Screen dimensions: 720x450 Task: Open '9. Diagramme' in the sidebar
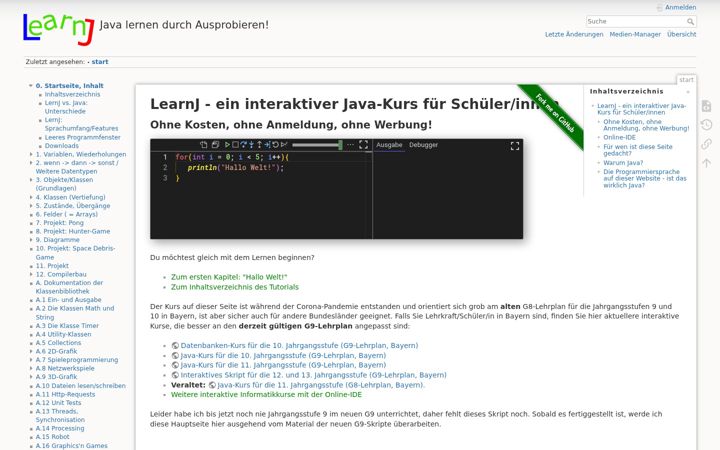tap(57, 240)
